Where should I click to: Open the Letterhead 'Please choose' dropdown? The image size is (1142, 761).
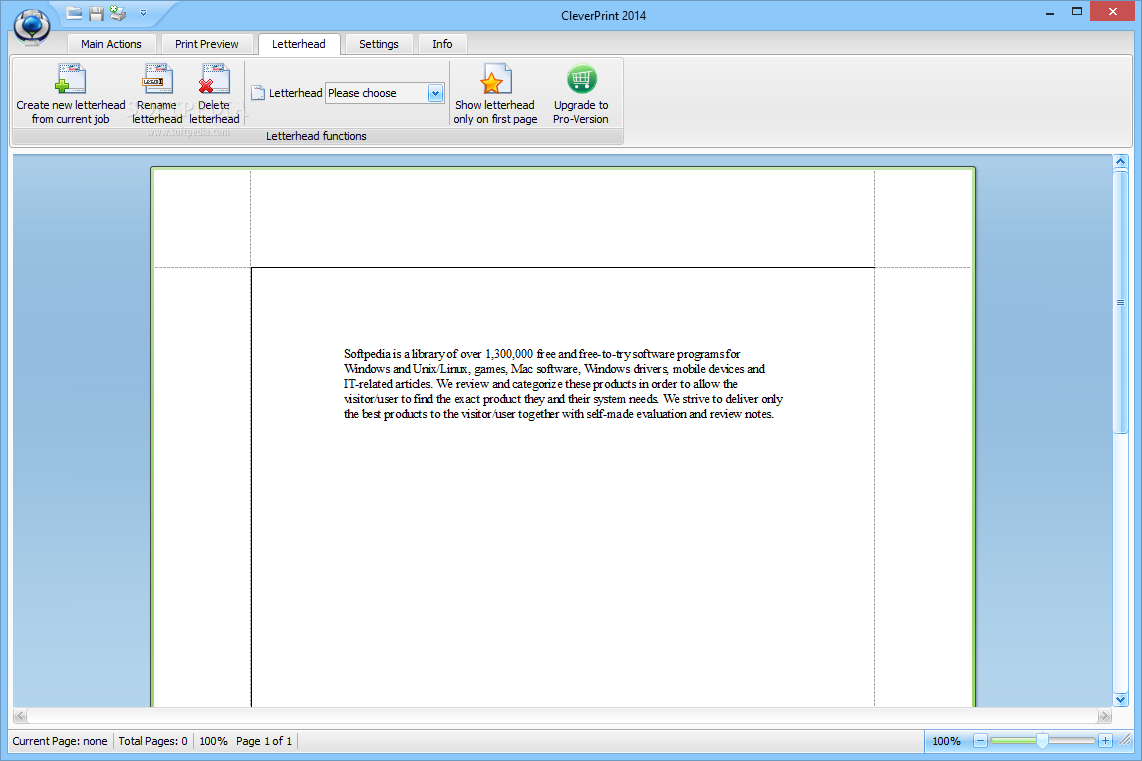[436, 93]
